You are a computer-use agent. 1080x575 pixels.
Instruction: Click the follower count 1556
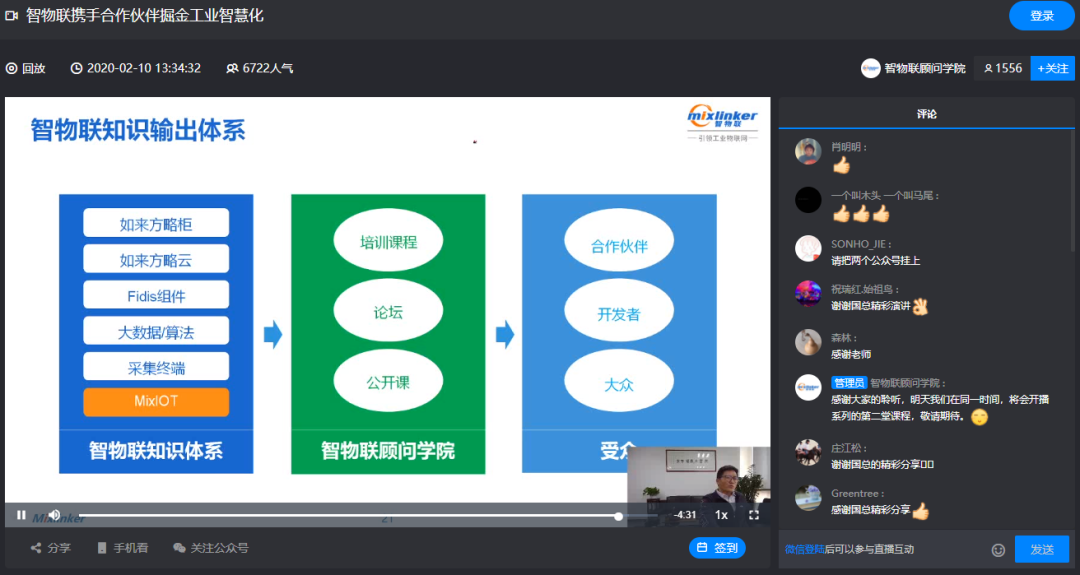pyautogui.click(x=1003, y=68)
